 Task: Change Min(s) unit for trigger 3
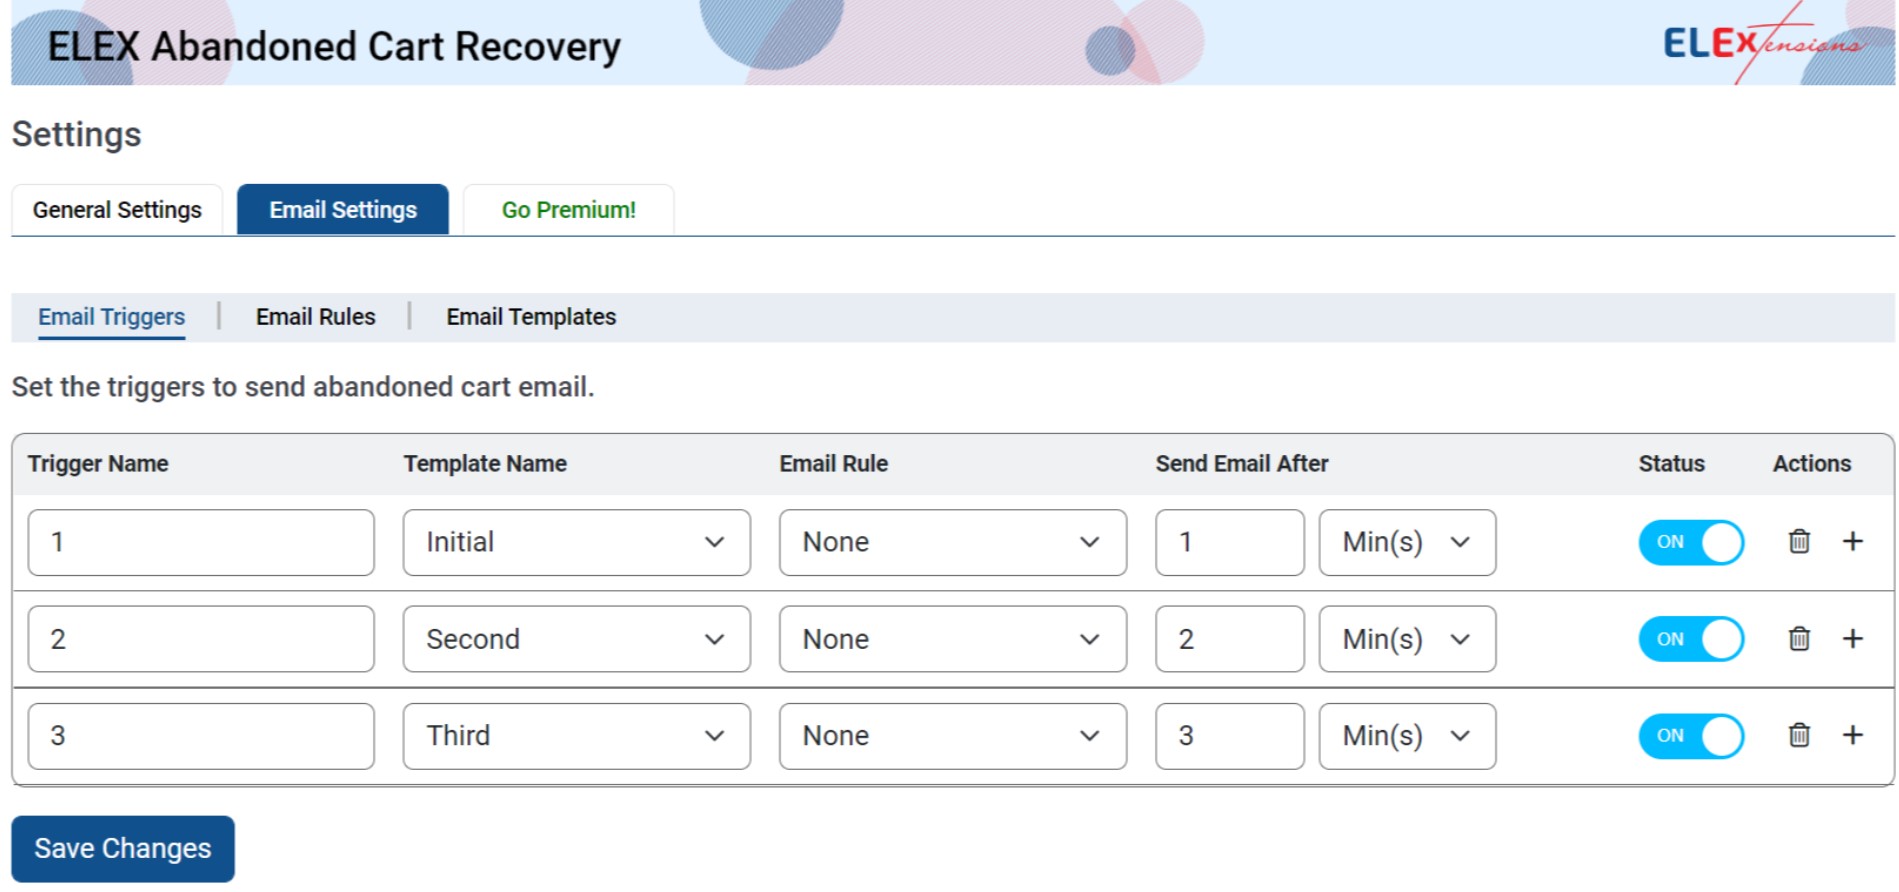(1407, 736)
